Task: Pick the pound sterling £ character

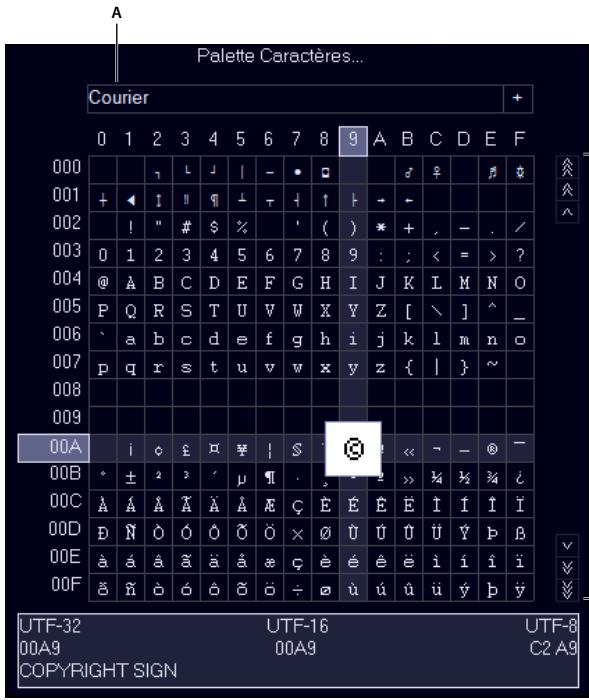Action: tap(186, 449)
